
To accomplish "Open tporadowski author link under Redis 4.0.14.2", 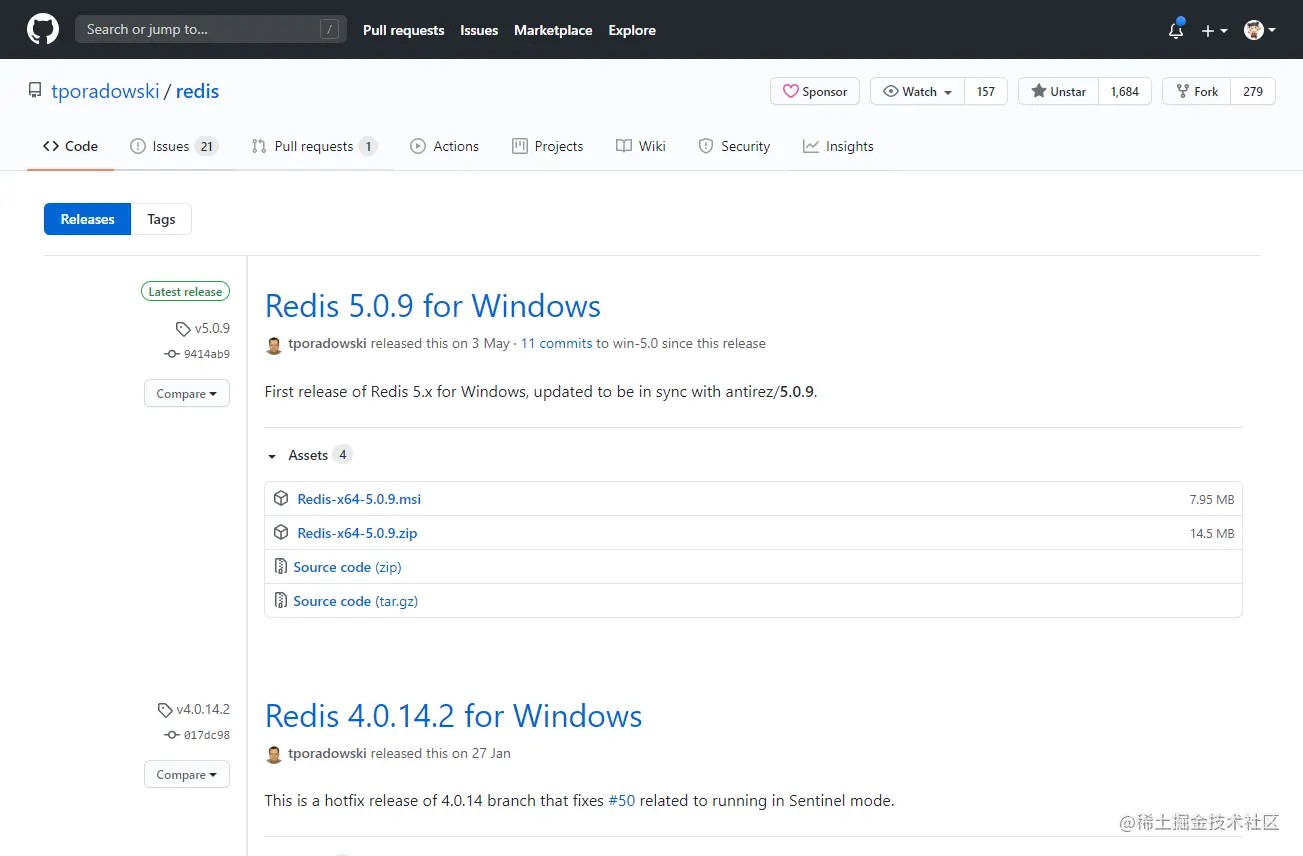I will pos(327,753).
